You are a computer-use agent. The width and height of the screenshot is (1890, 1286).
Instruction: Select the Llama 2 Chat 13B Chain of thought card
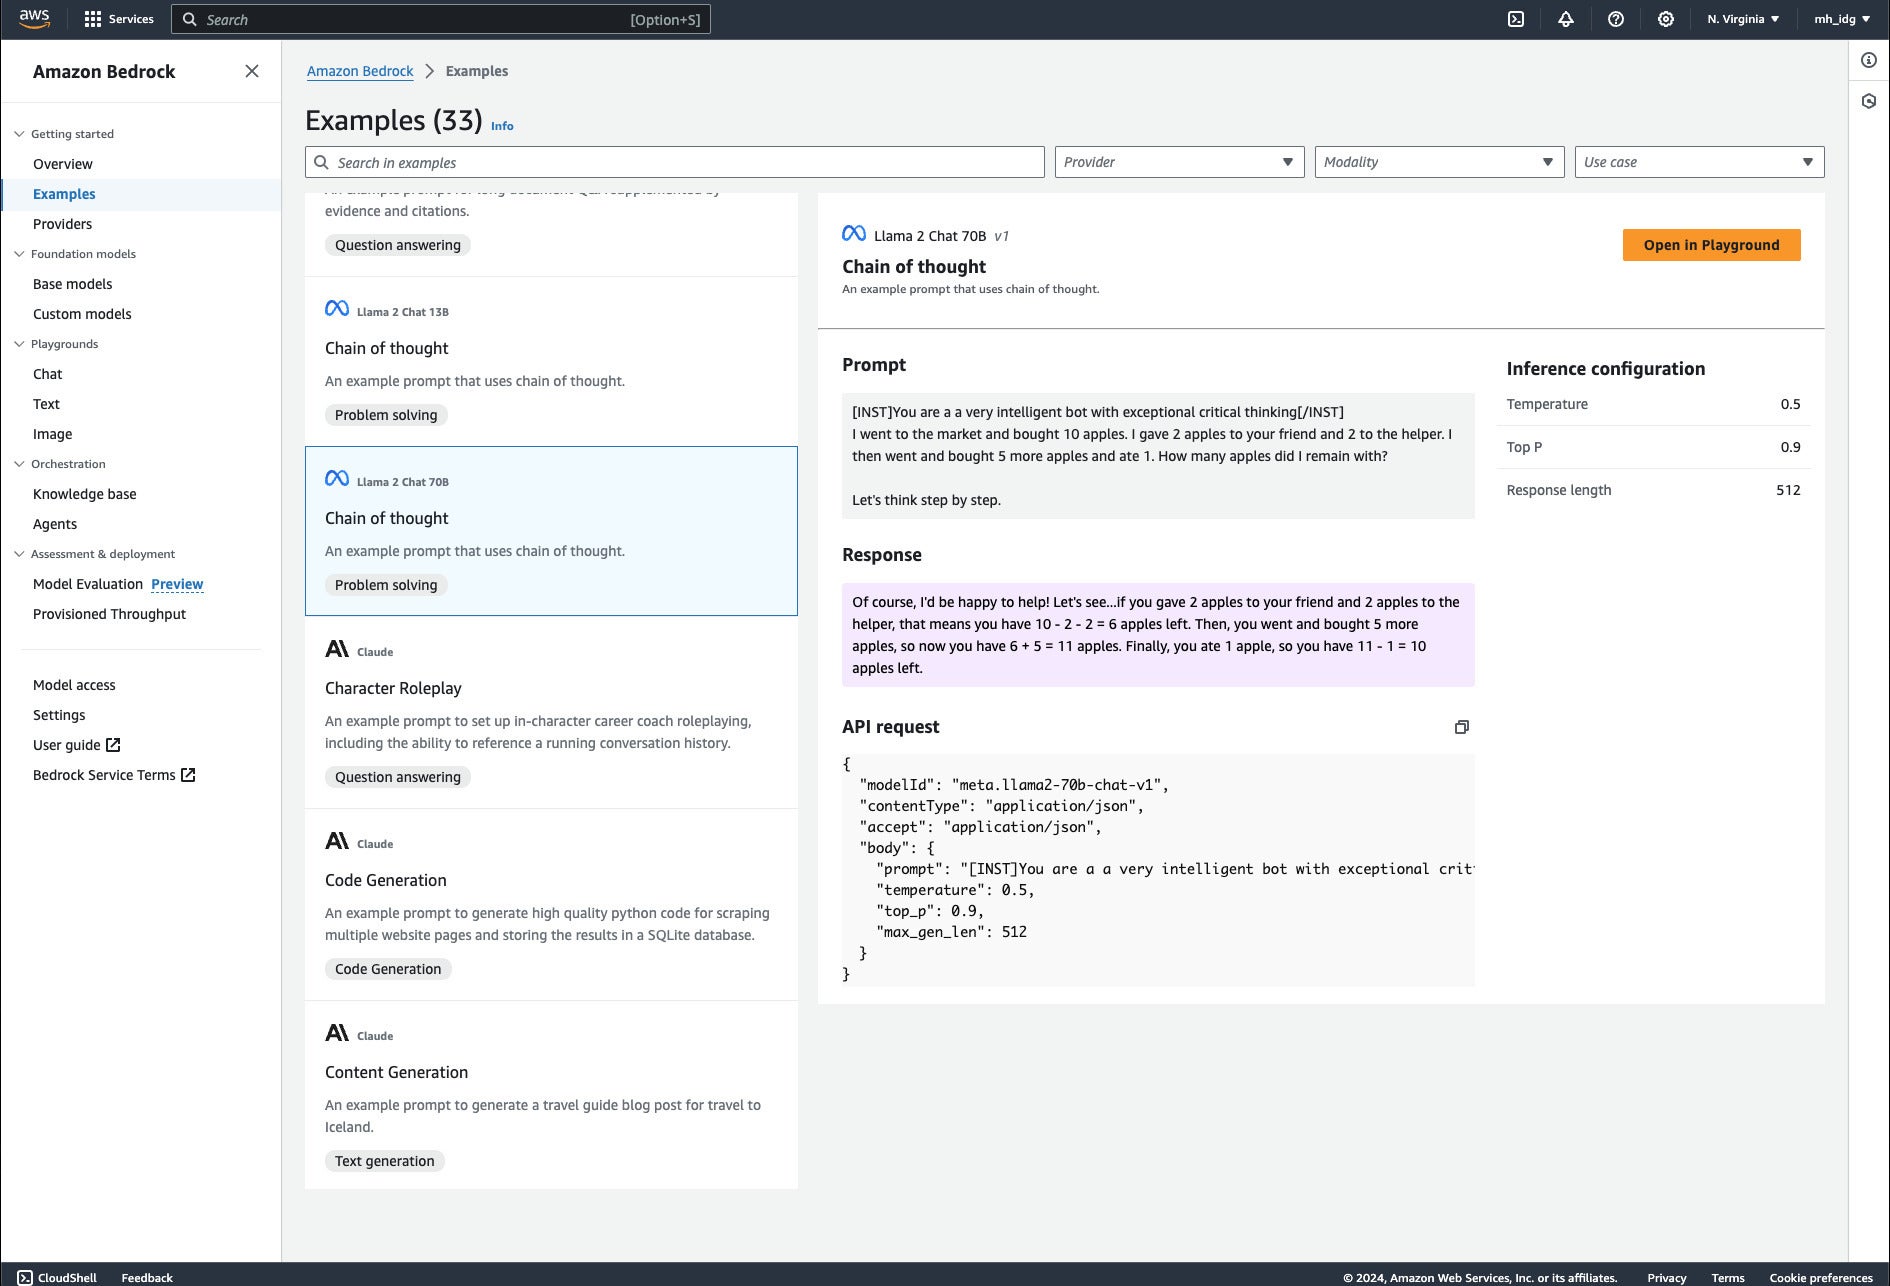click(x=551, y=361)
